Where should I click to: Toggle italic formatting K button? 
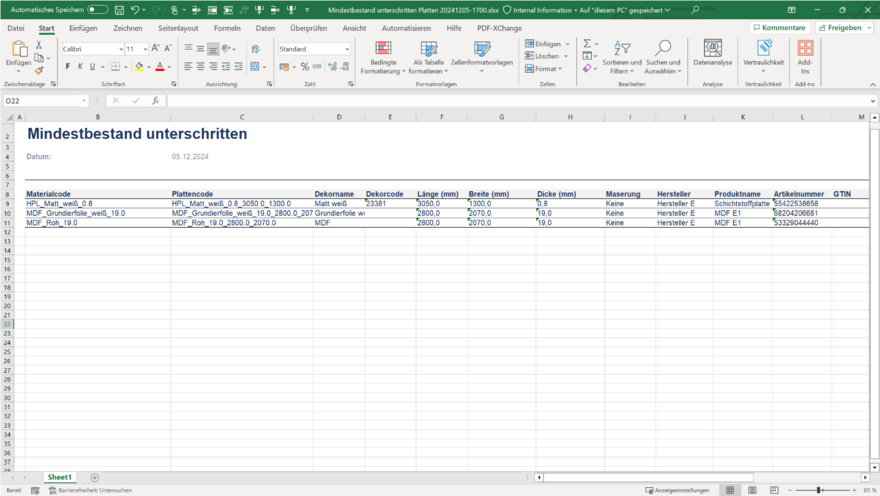80,67
